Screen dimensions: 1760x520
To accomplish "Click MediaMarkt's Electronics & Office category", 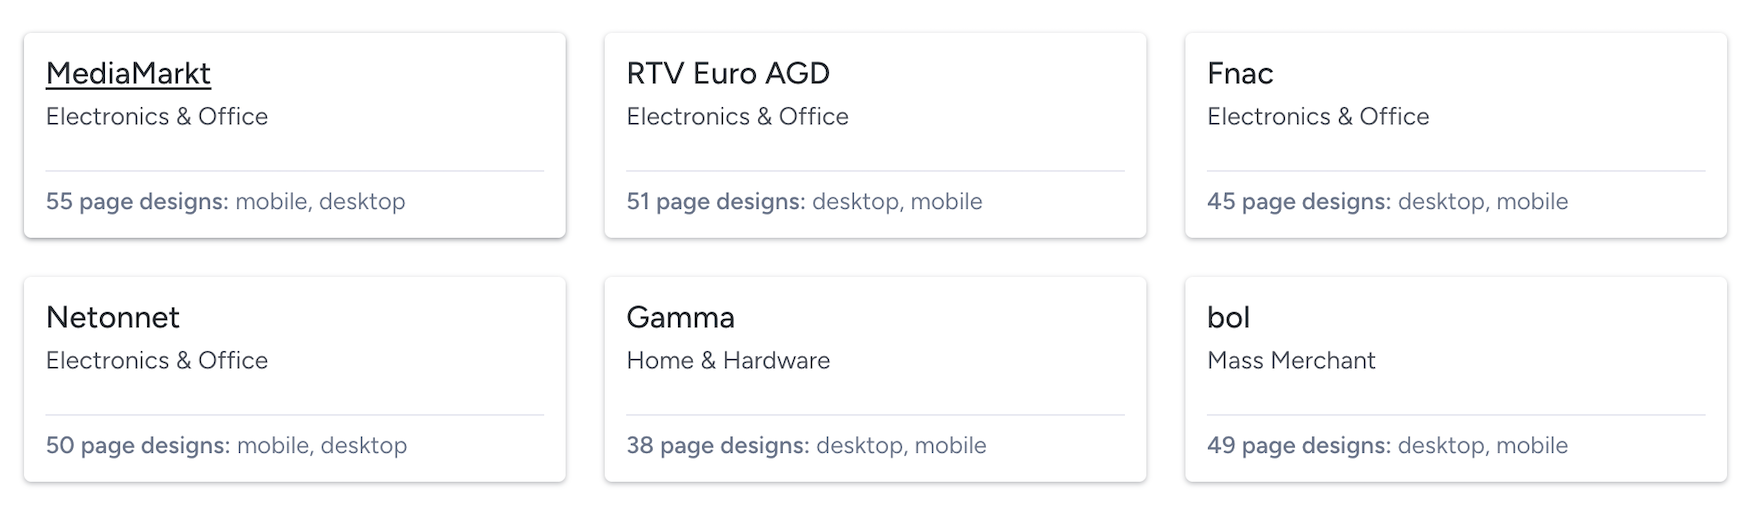I will pyautogui.click(x=157, y=116).
